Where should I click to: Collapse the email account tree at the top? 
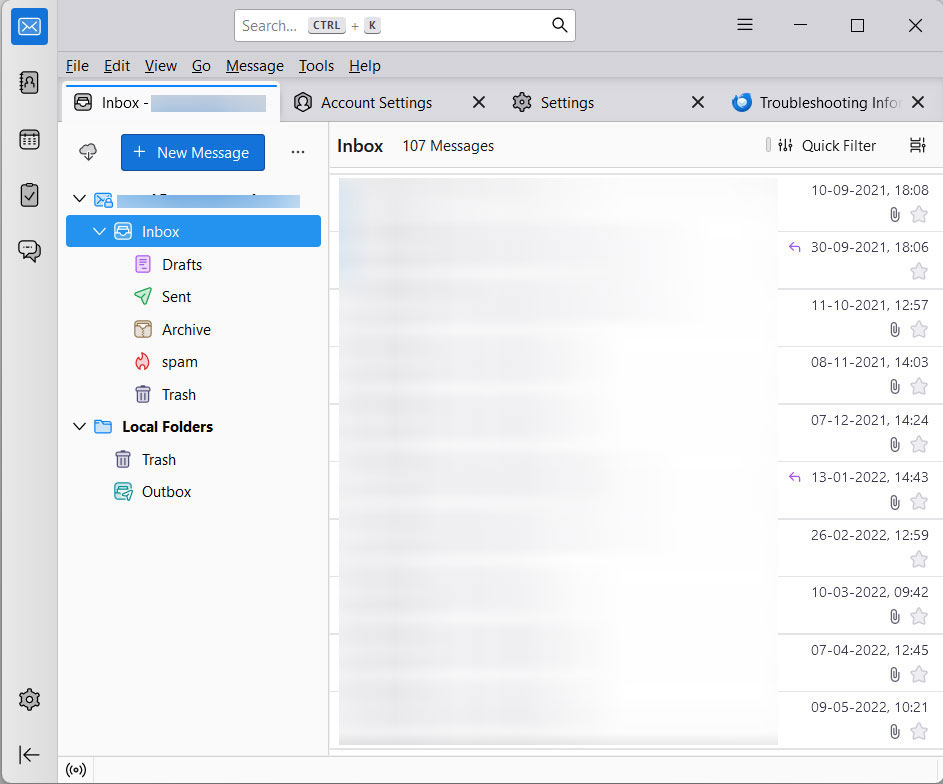pos(80,197)
